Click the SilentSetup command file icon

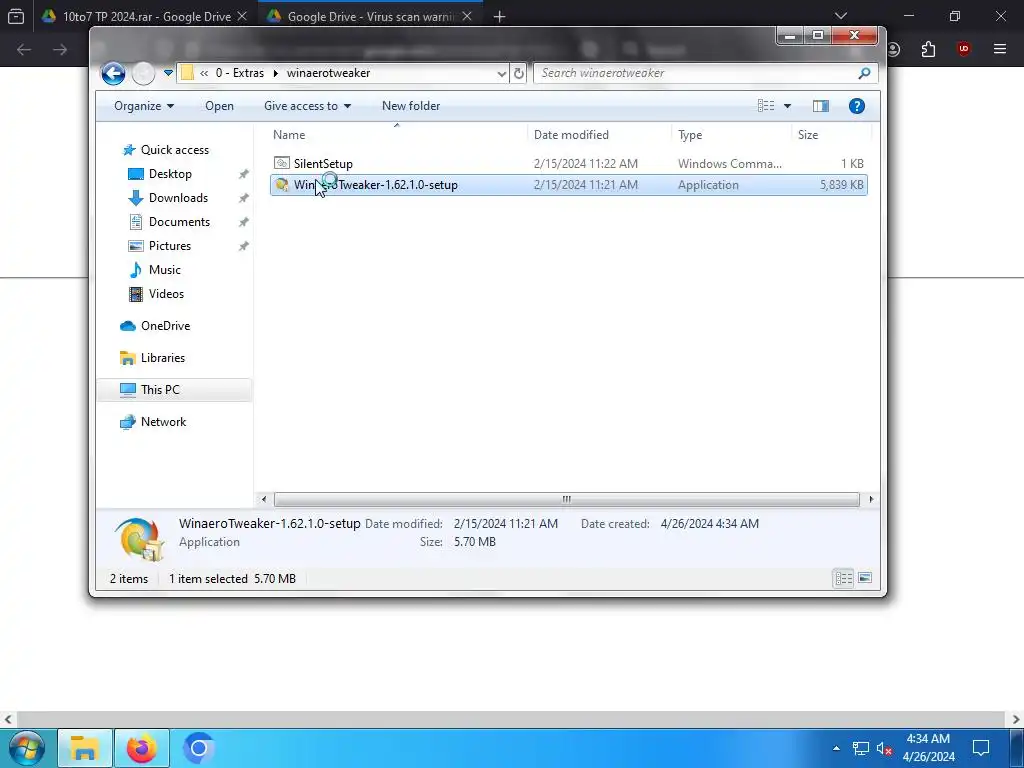click(281, 163)
